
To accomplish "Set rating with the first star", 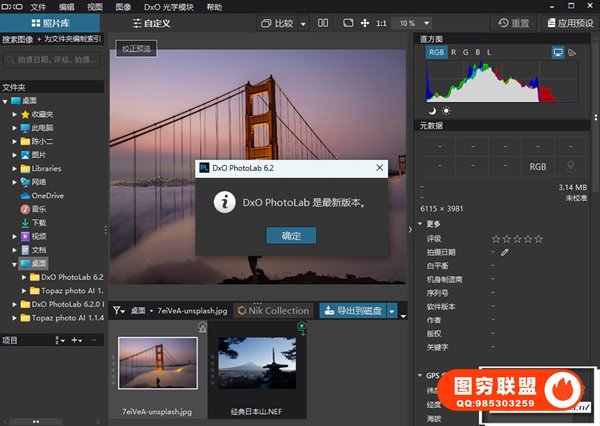I will click(x=496, y=239).
